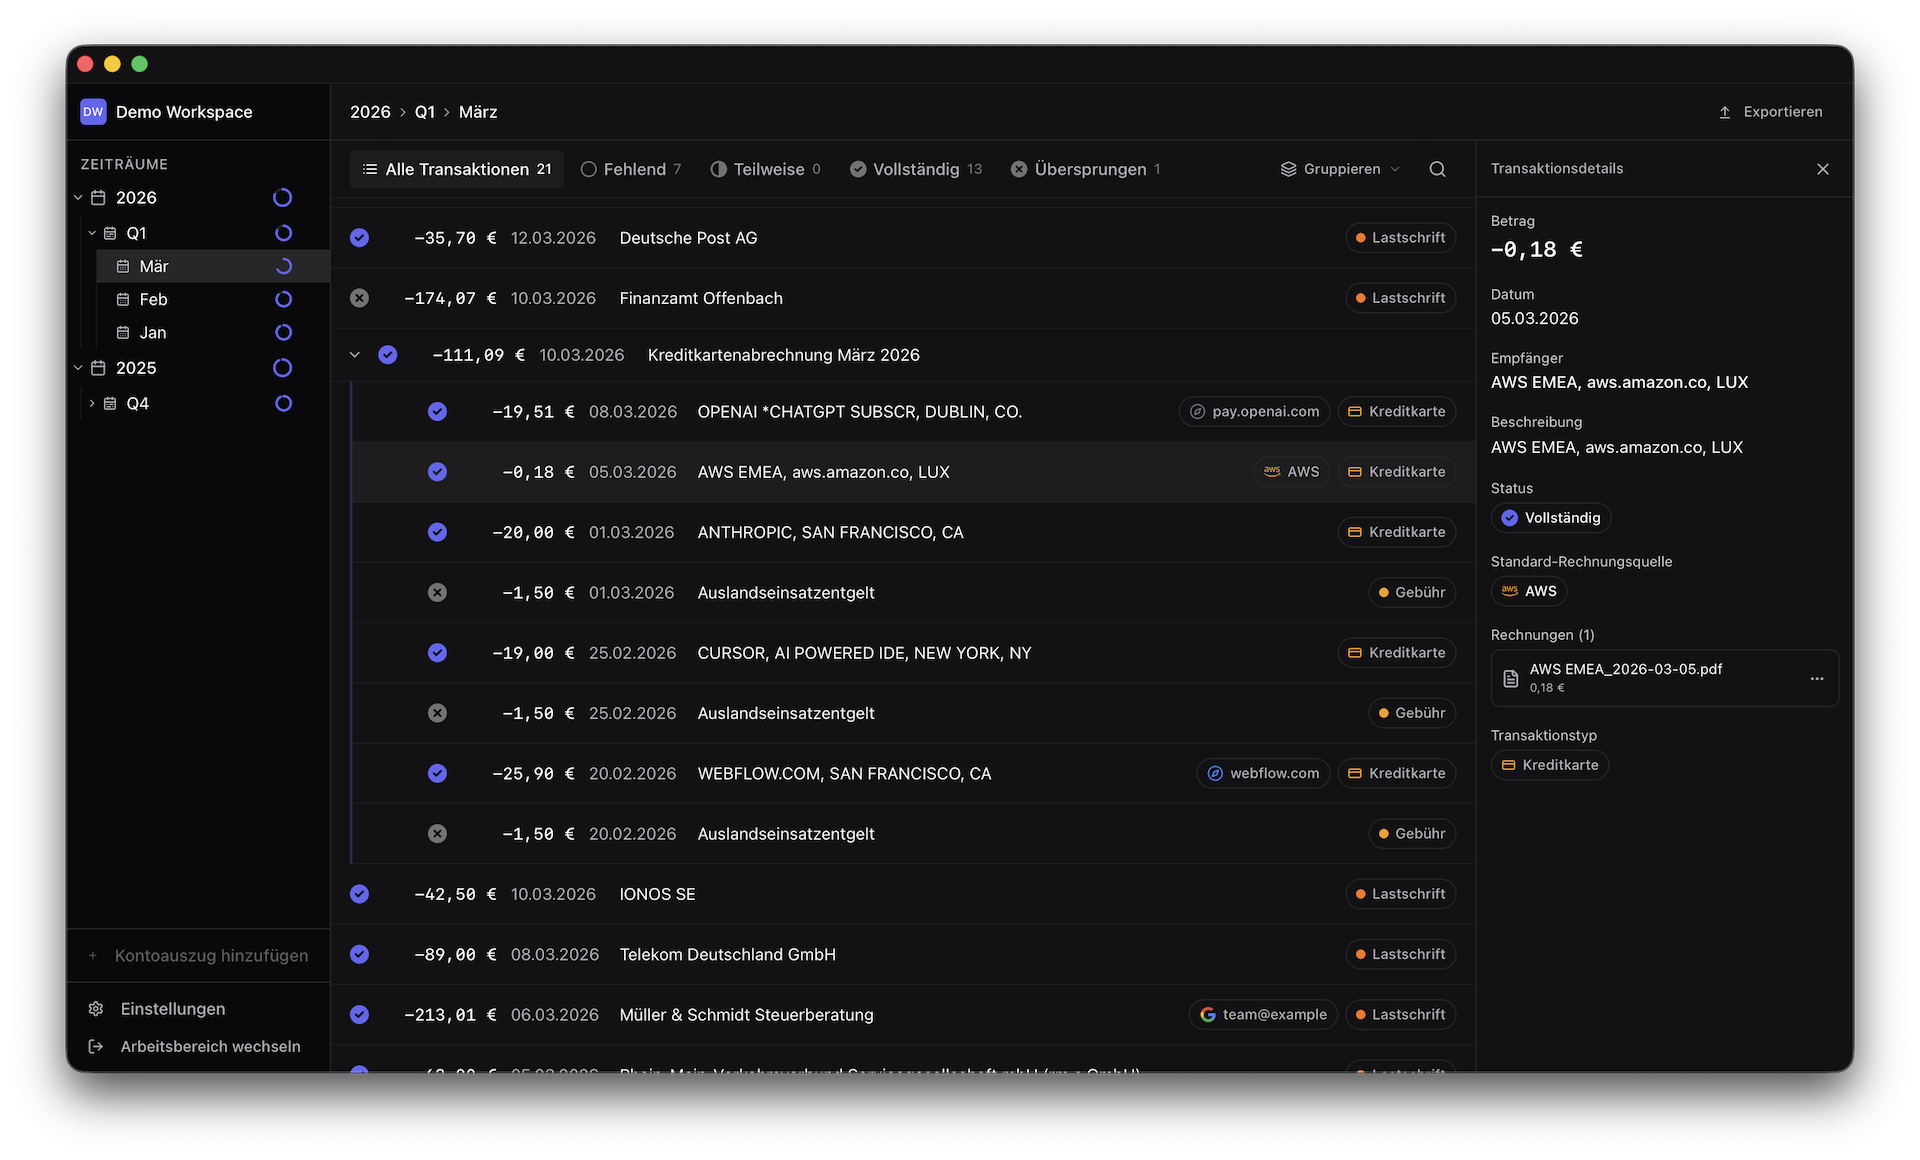Open the search magnifier icon
1920x1160 pixels.
coord(1437,169)
